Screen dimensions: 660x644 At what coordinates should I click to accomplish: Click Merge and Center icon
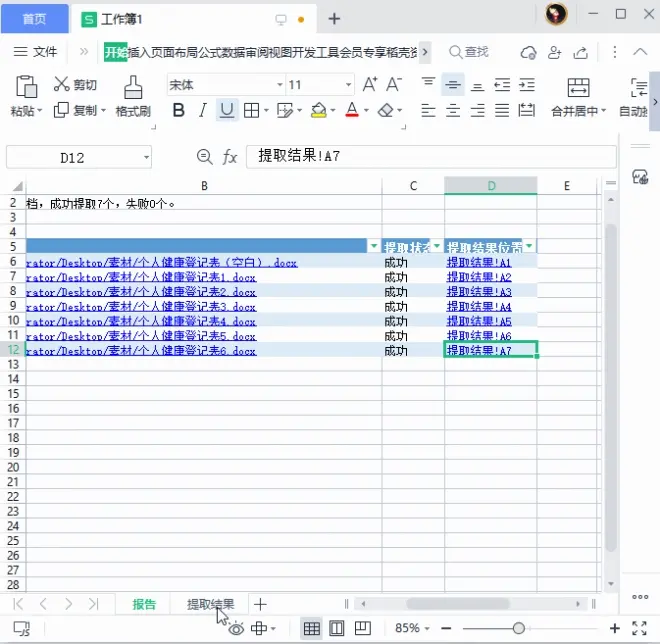click(x=578, y=88)
